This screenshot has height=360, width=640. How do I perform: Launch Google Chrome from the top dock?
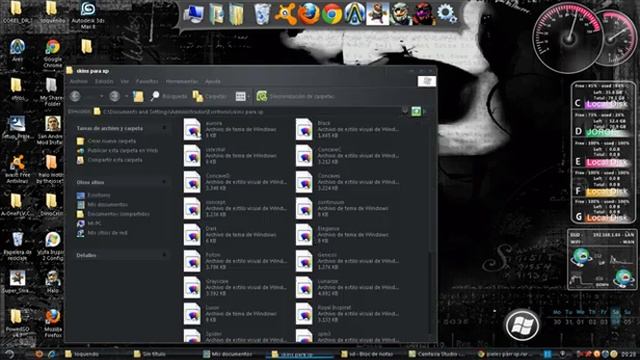click(332, 14)
